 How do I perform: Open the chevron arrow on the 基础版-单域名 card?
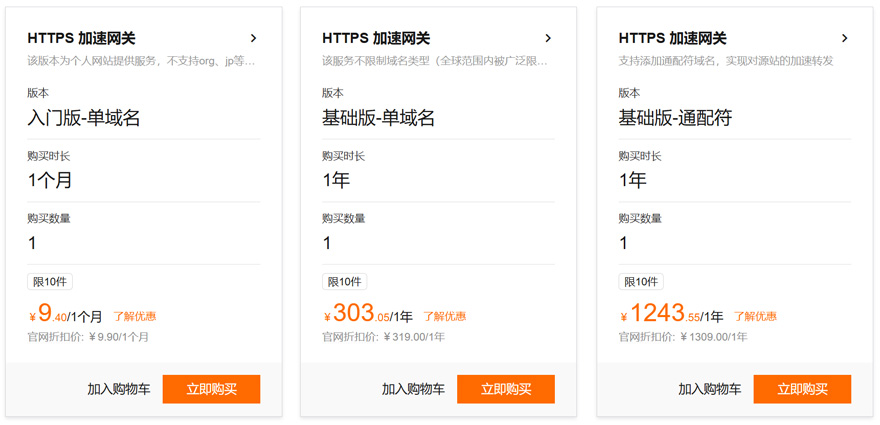click(548, 38)
